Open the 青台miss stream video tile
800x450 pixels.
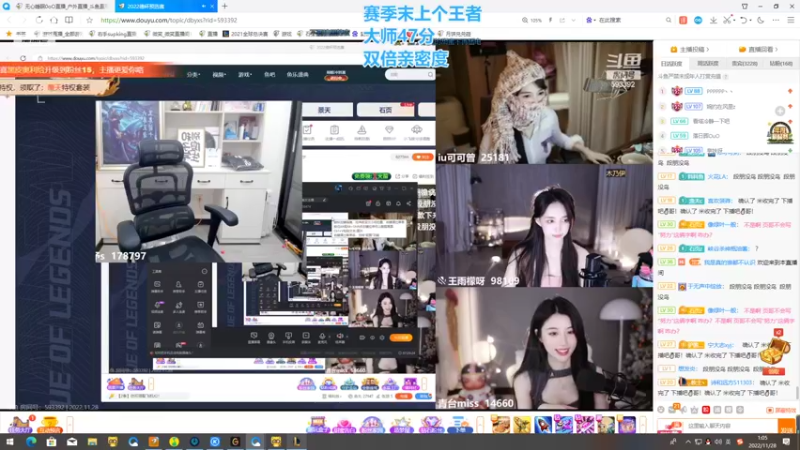[544, 348]
